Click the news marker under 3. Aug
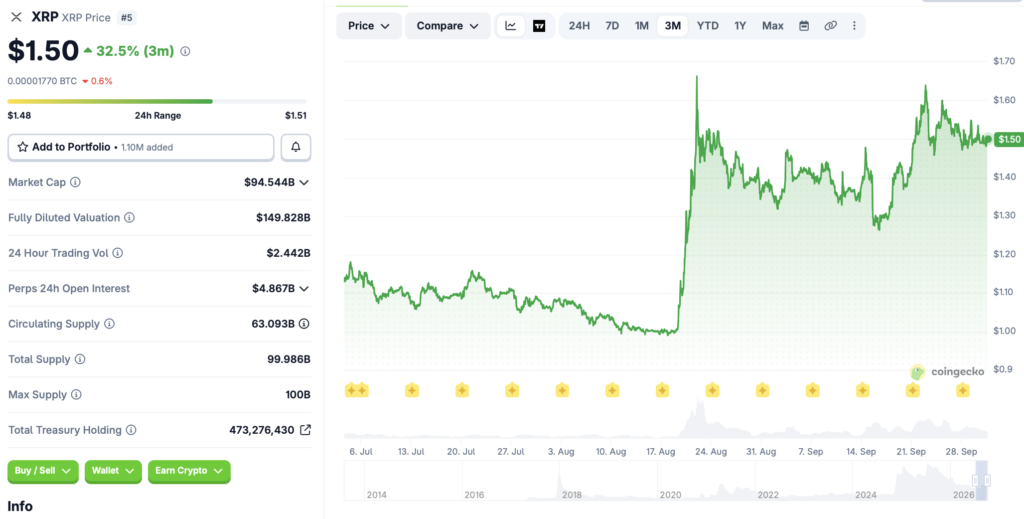 click(562, 390)
